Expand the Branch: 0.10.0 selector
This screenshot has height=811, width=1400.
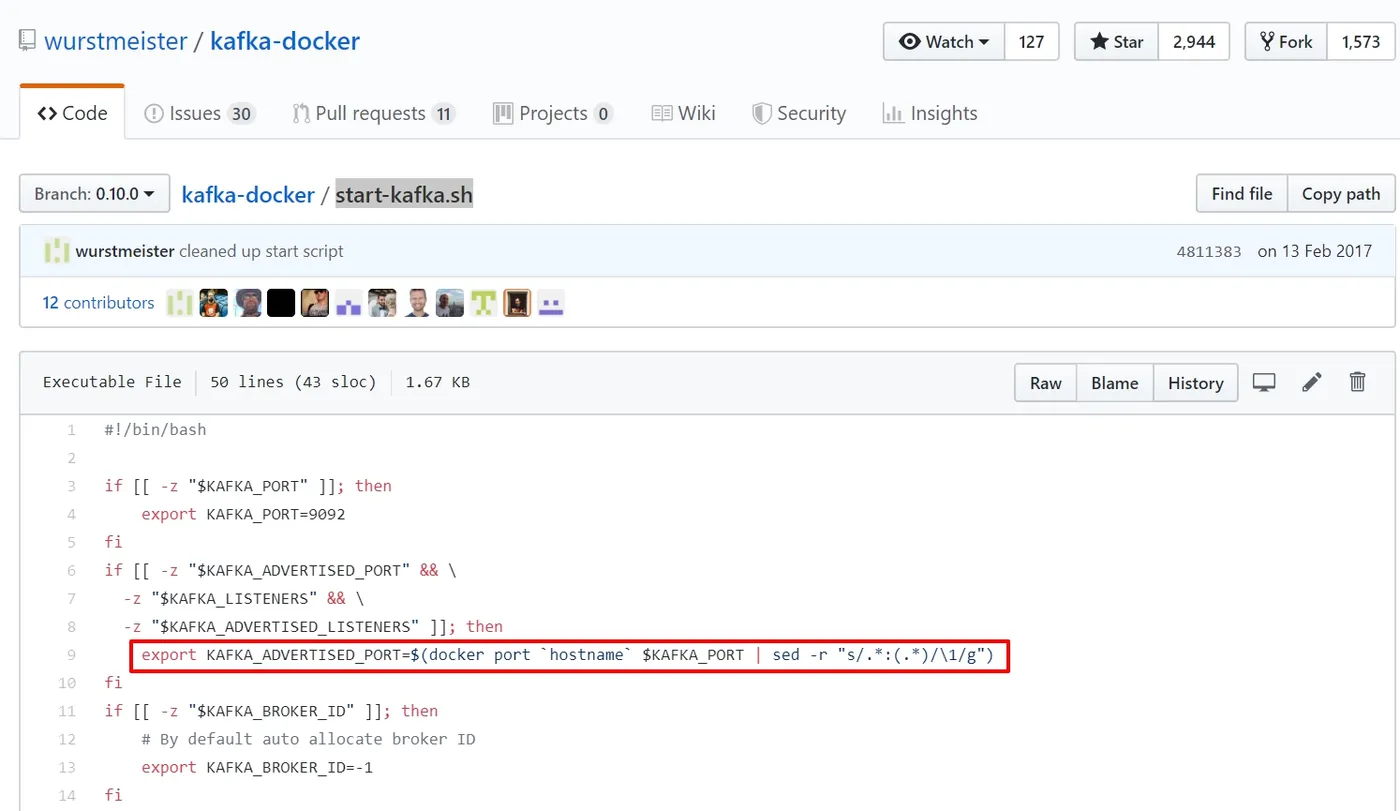pos(94,193)
